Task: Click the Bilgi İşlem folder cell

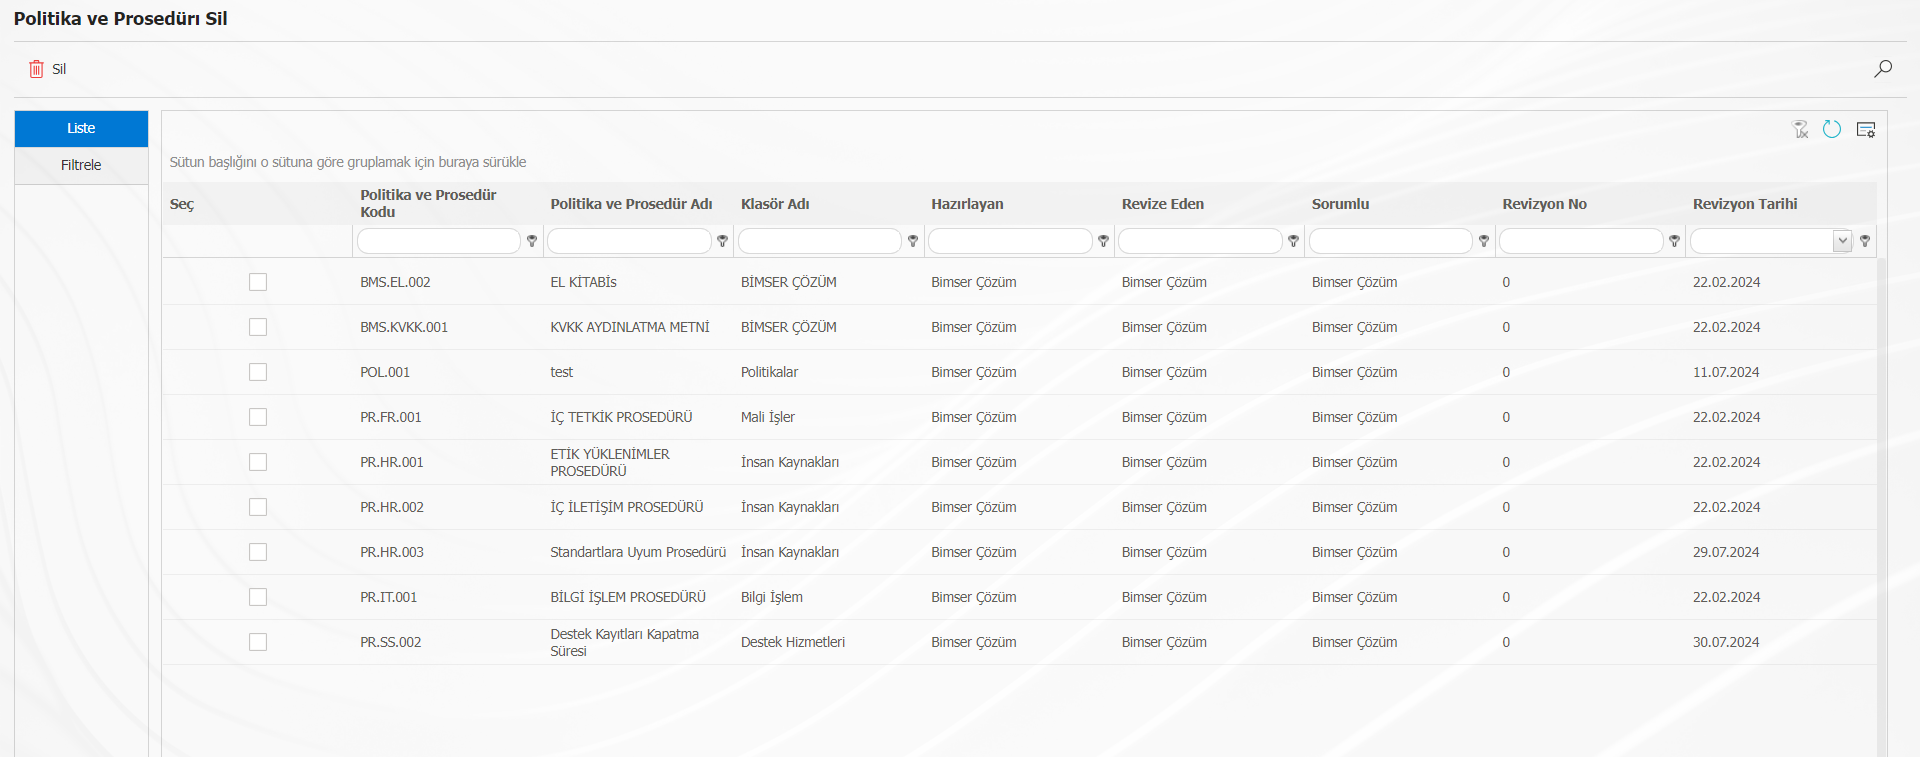Action: [x=772, y=597]
